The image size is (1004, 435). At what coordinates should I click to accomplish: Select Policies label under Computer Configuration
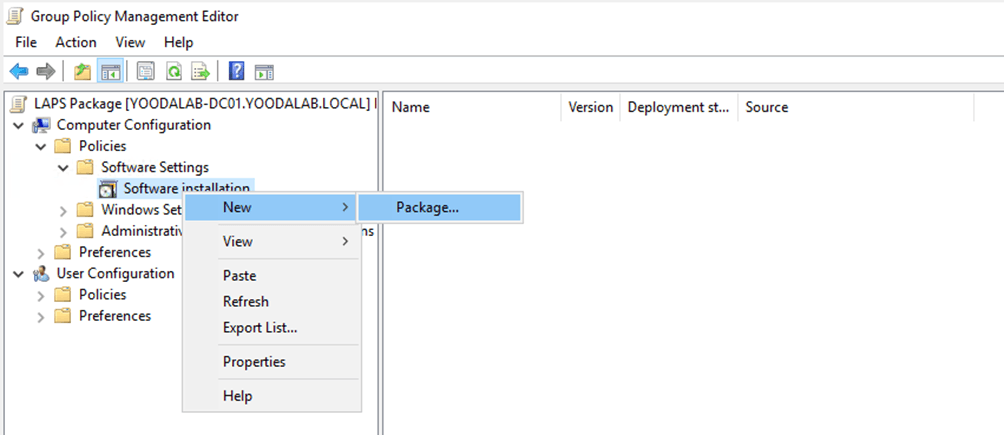pos(102,146)
